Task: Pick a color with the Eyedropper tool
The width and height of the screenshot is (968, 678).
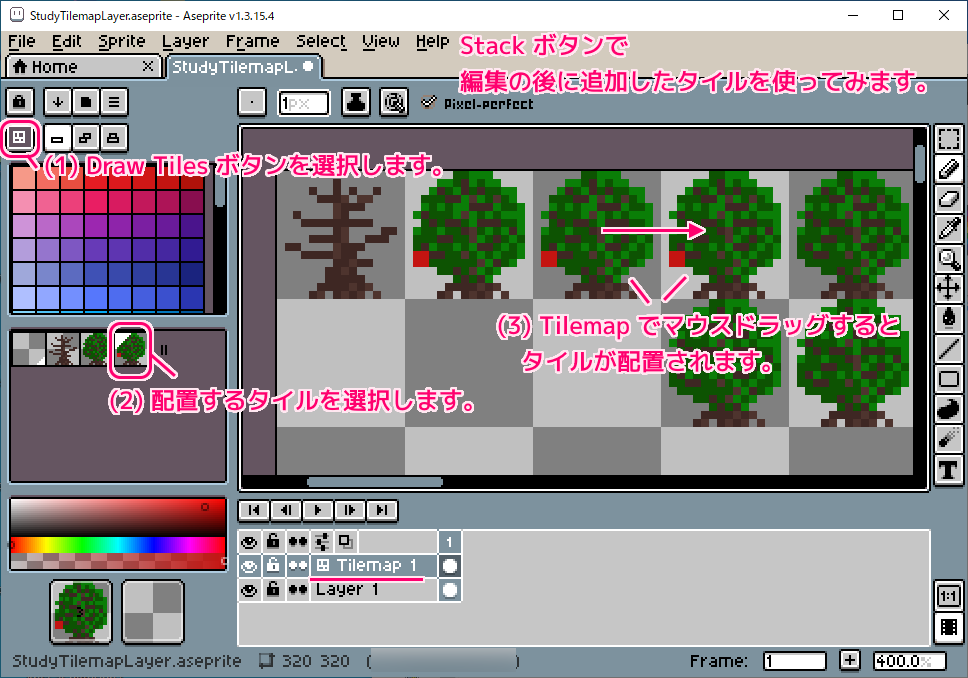Action: click(949, 228)
